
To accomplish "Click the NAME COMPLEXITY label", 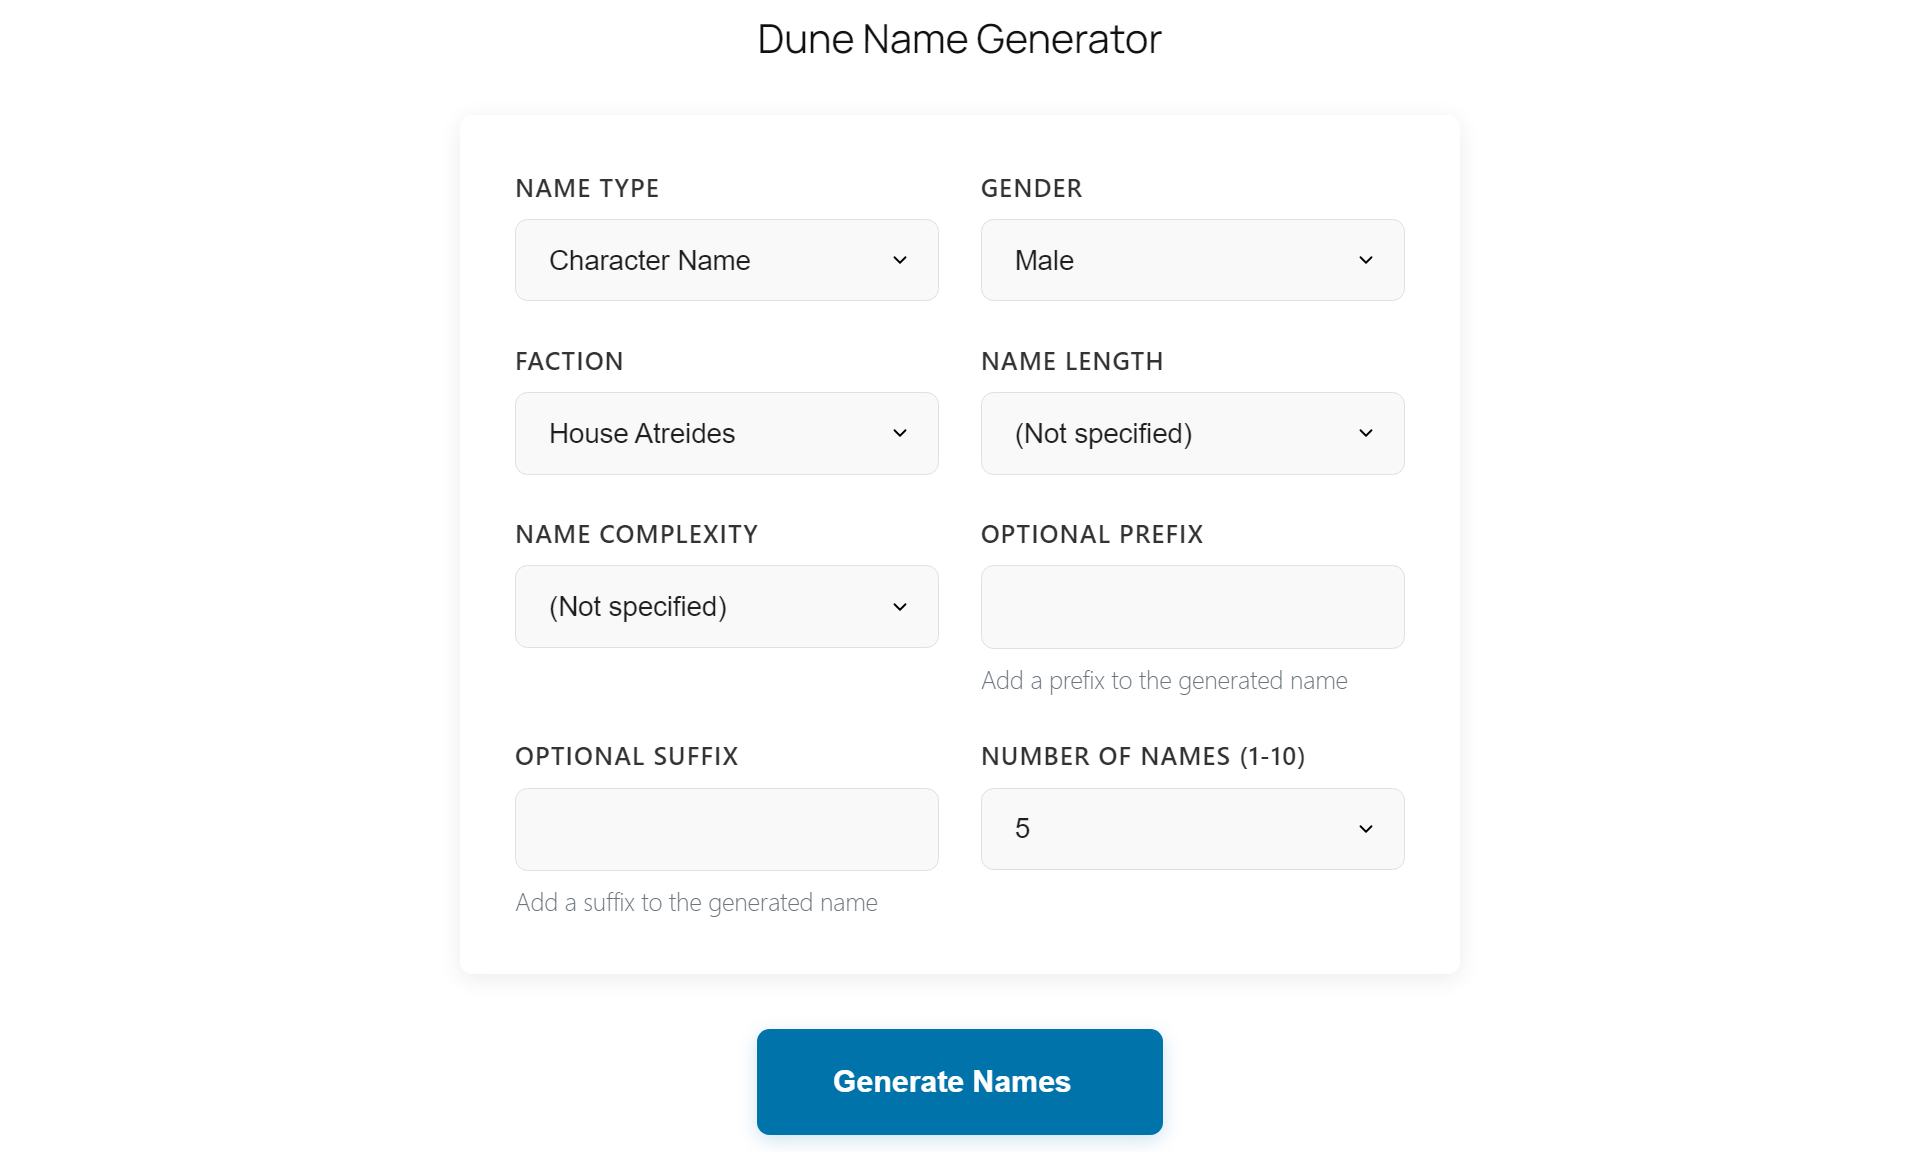I will point(636,534).
